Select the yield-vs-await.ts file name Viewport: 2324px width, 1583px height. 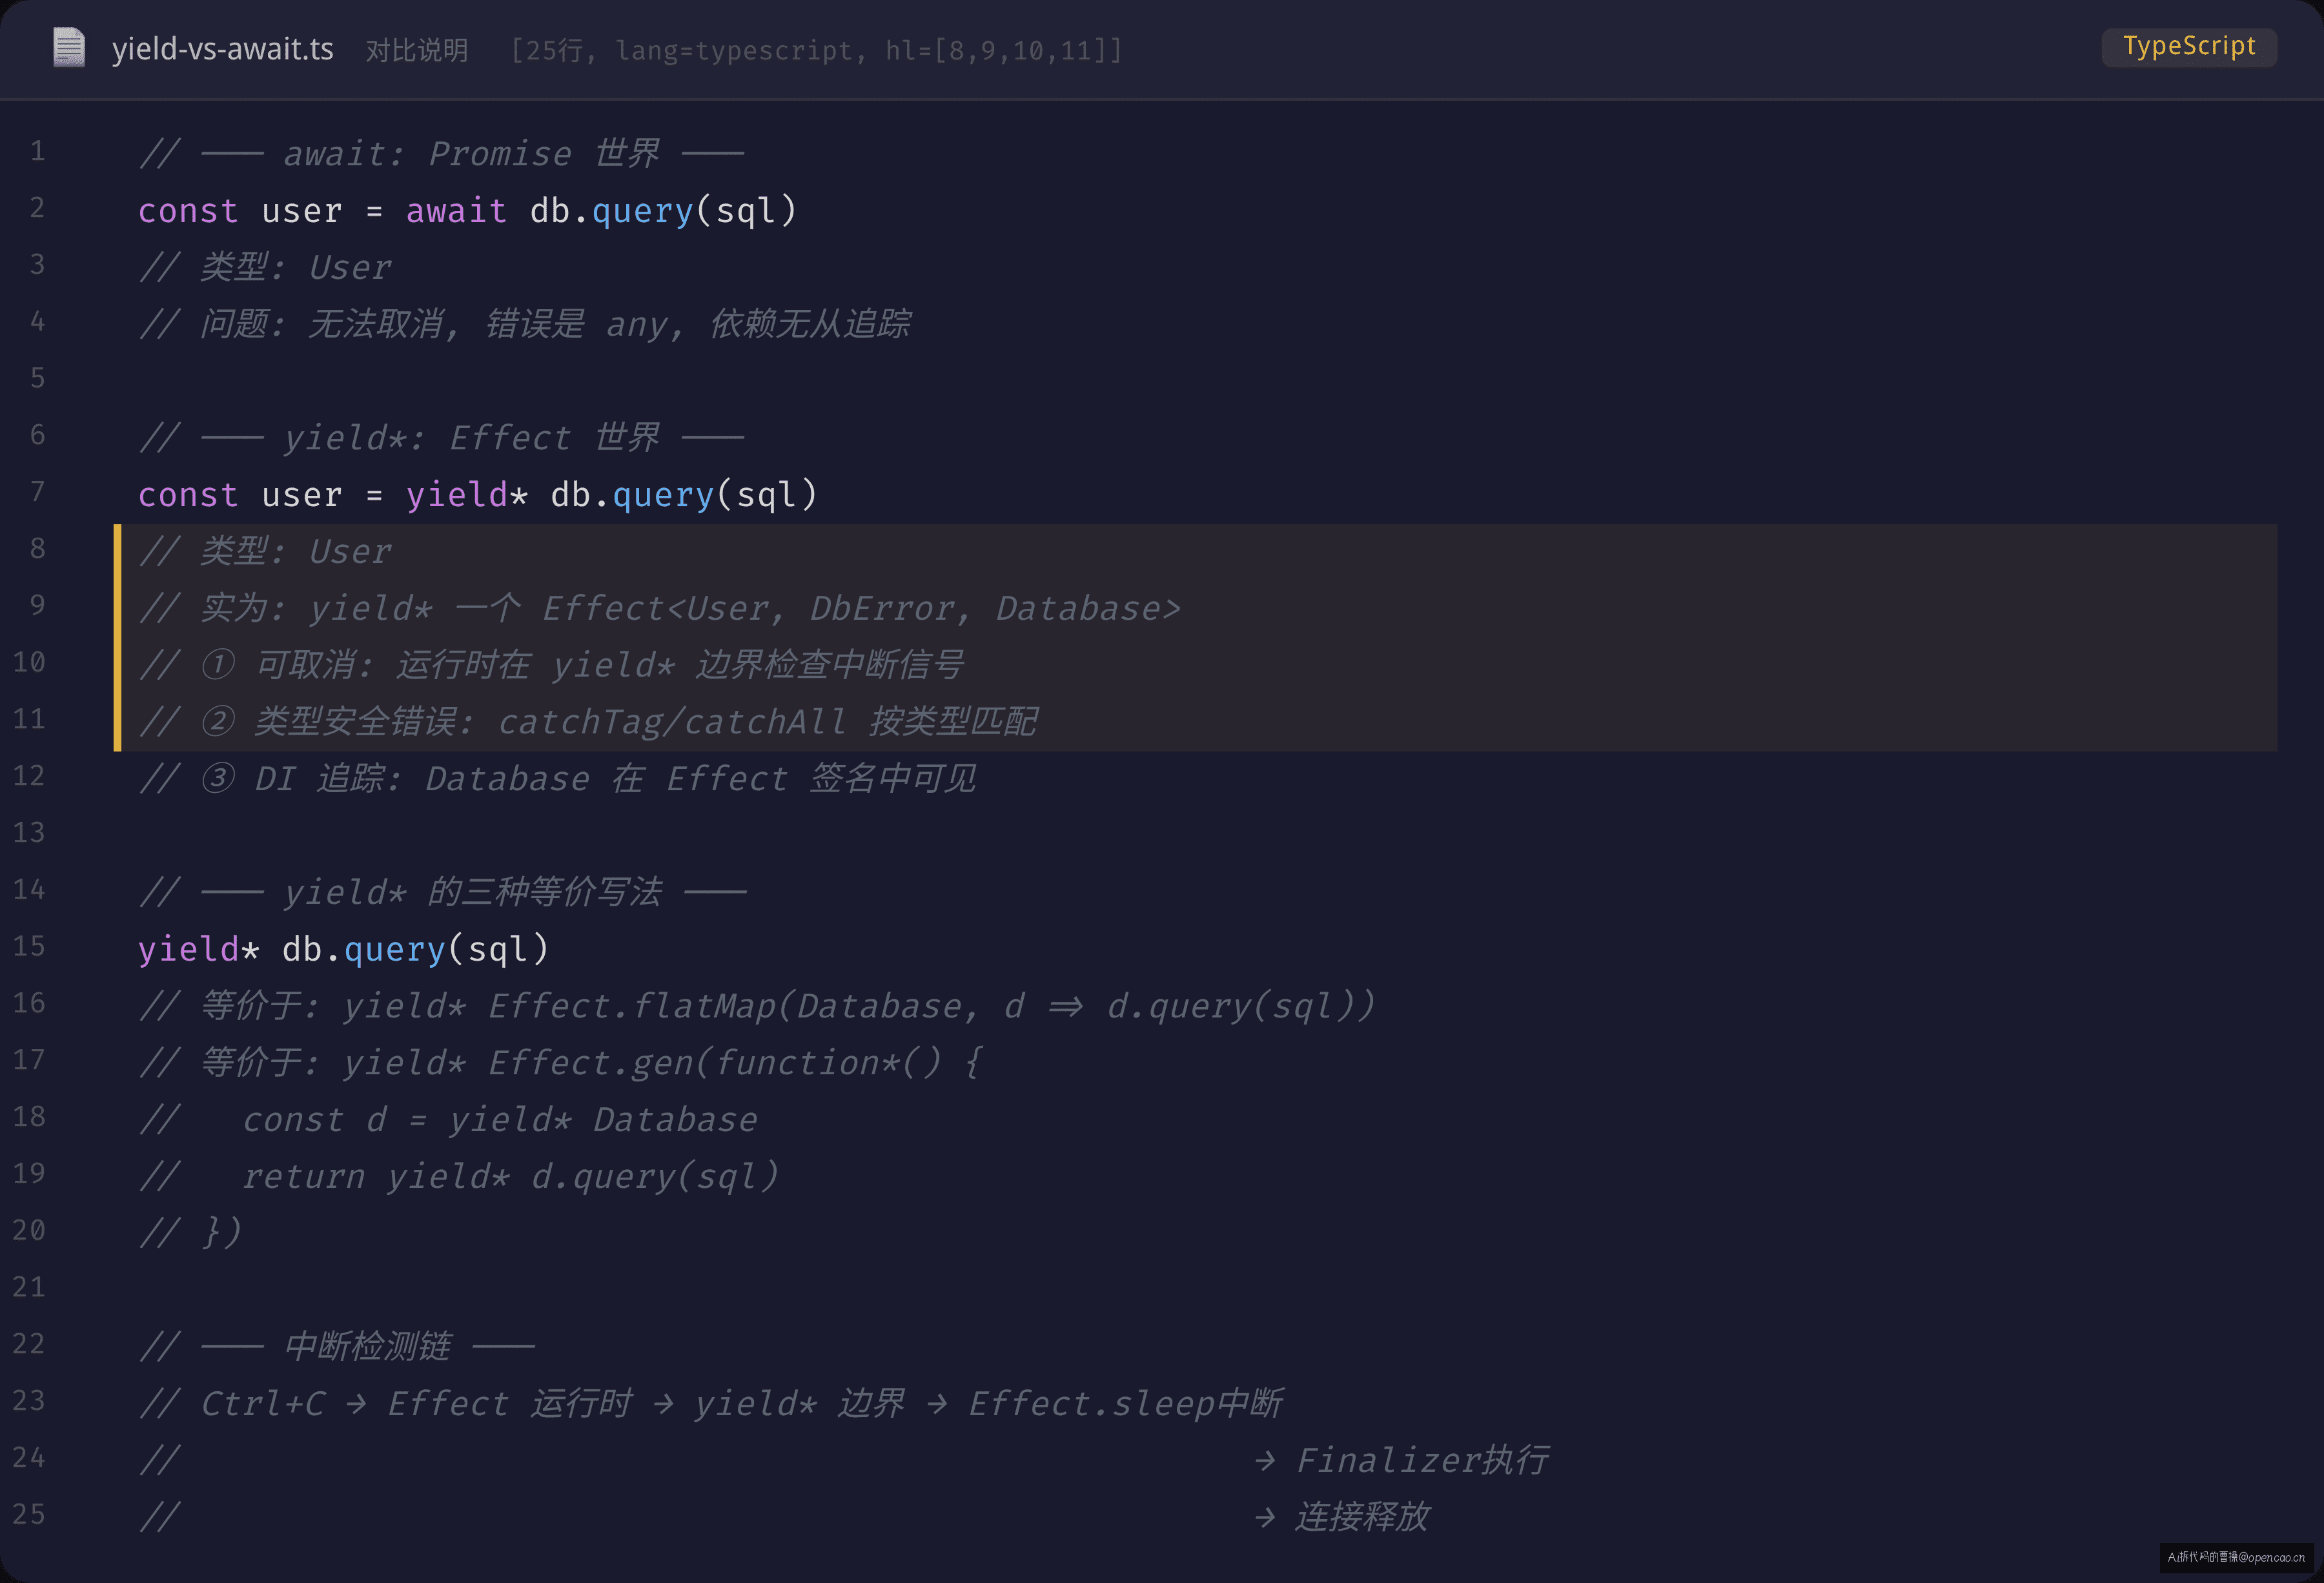click(223, 49)
